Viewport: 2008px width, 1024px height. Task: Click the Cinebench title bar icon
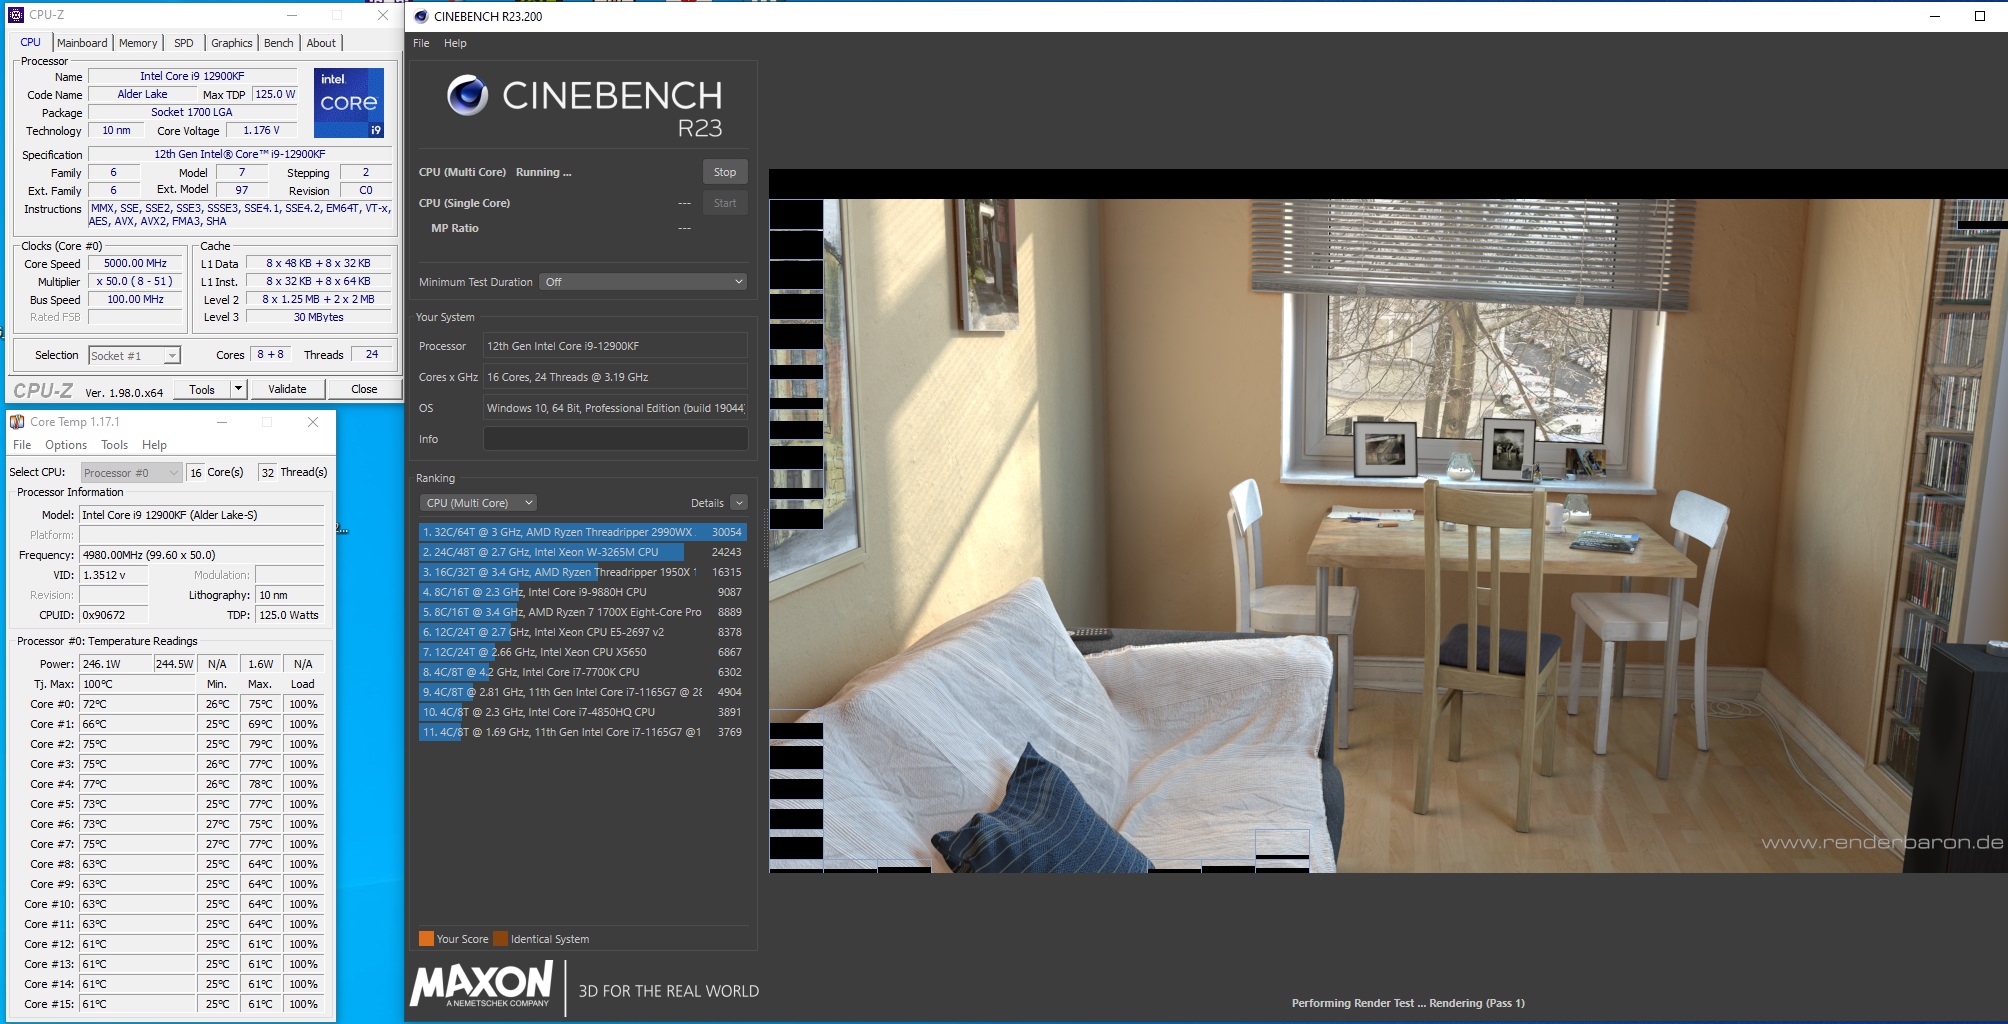[x=421, y=16]
